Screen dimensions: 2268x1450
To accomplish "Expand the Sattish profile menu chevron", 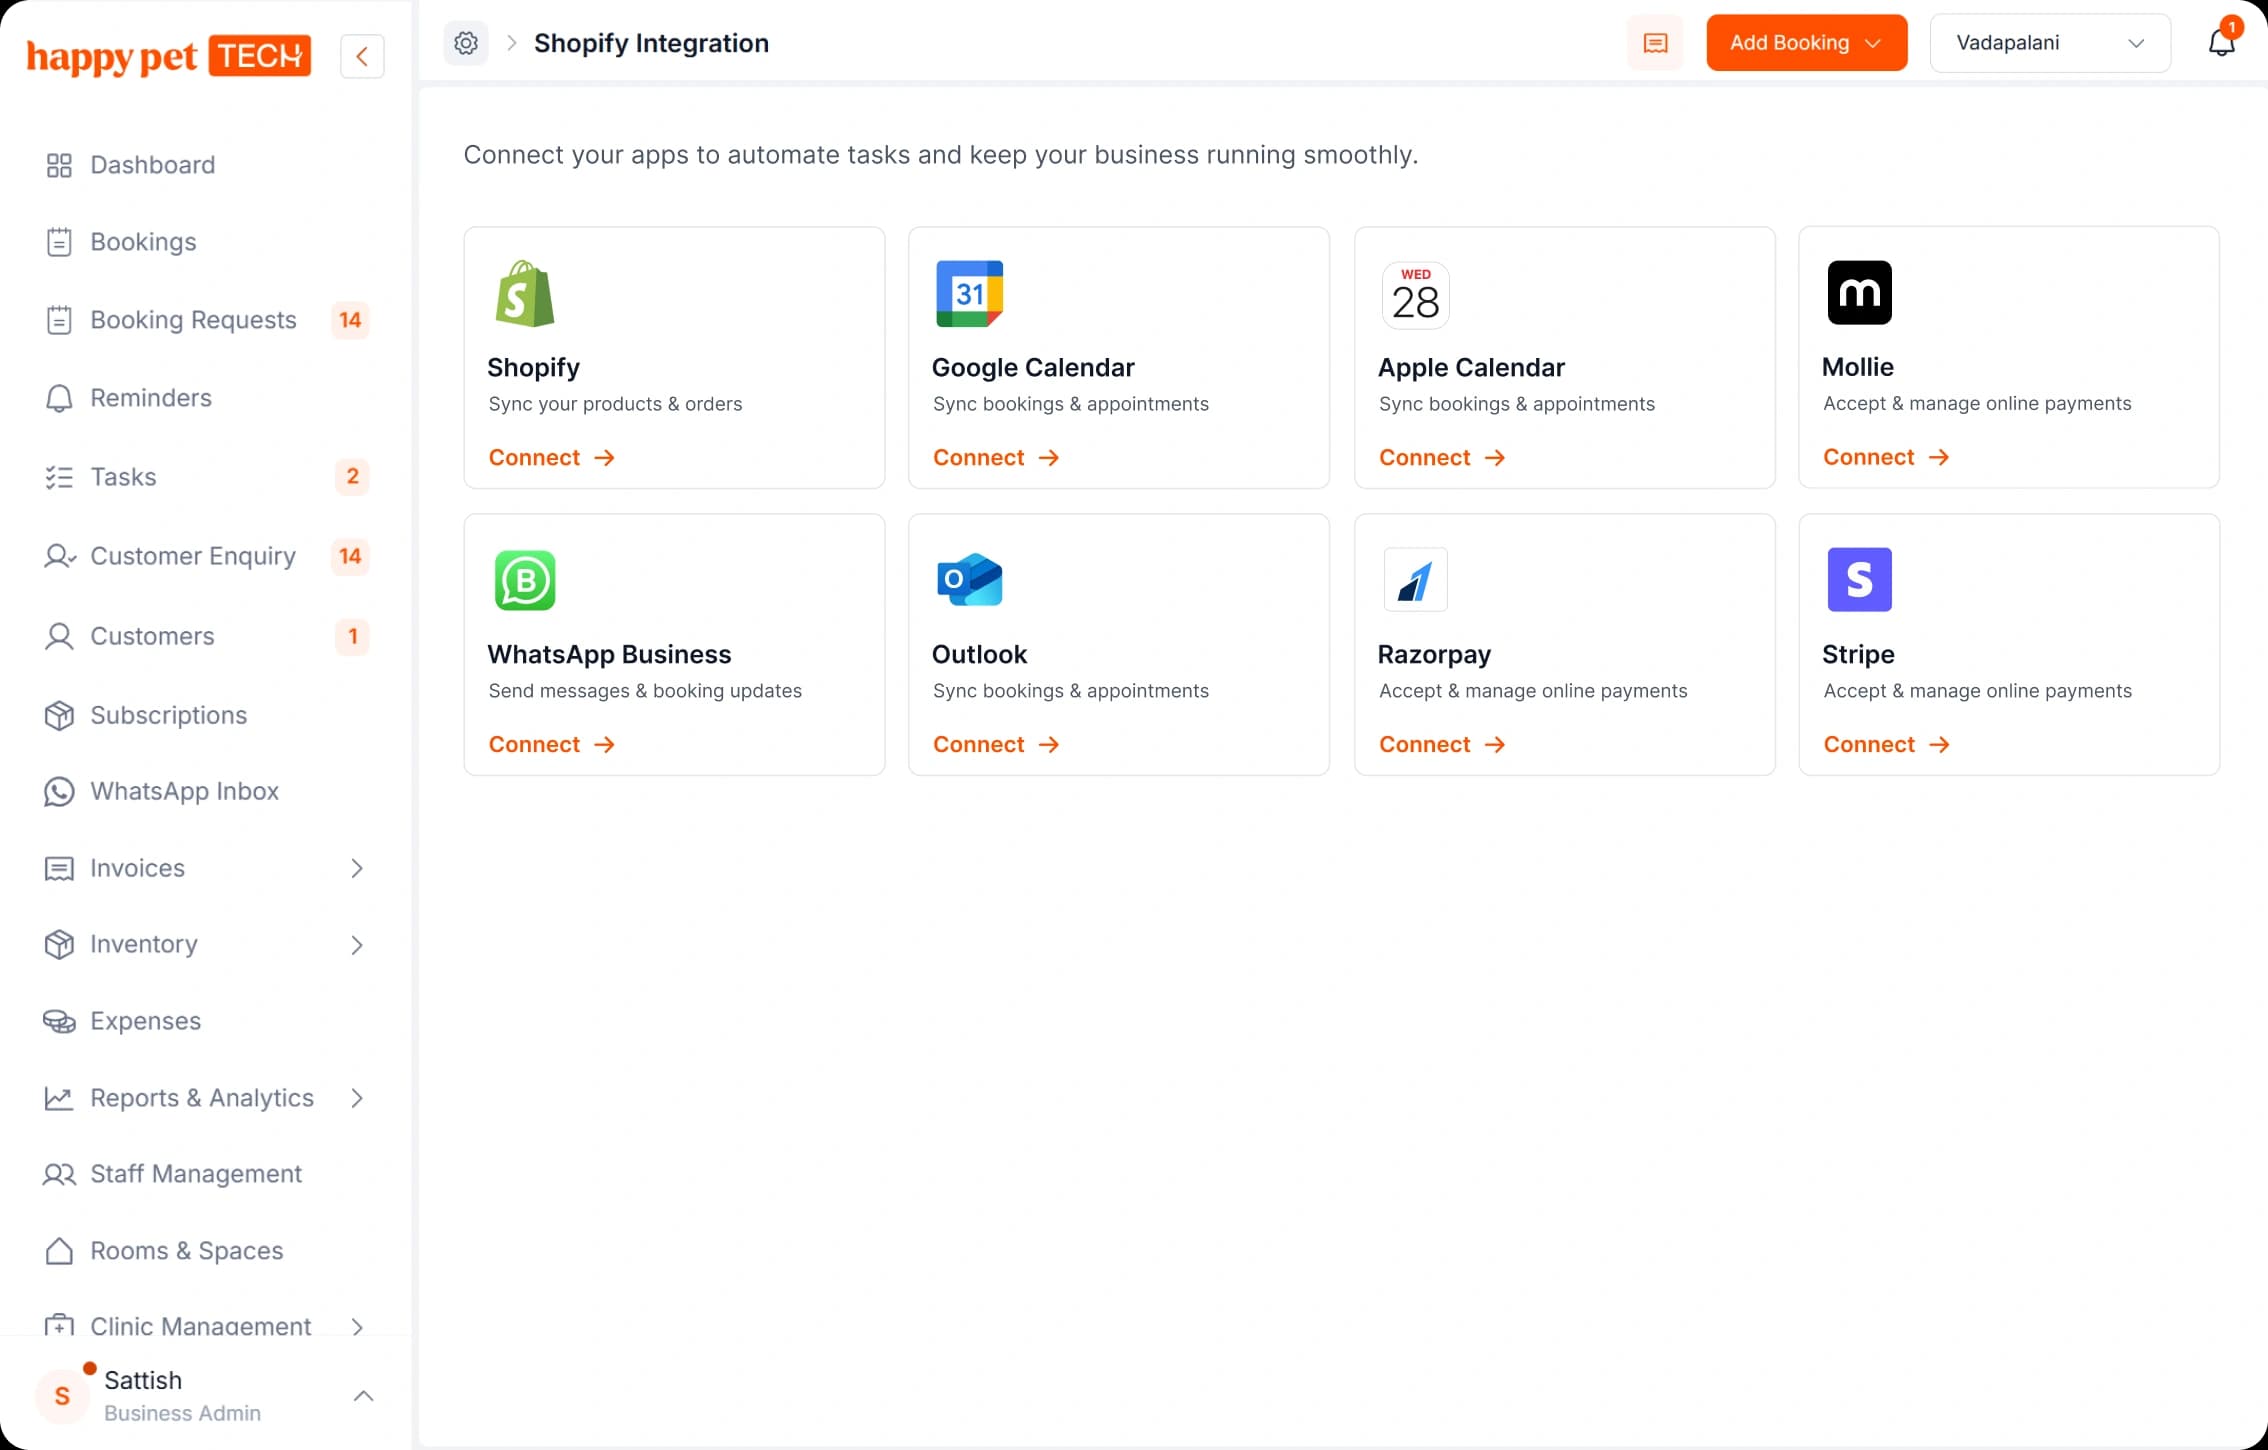I will coord(364,1396).
